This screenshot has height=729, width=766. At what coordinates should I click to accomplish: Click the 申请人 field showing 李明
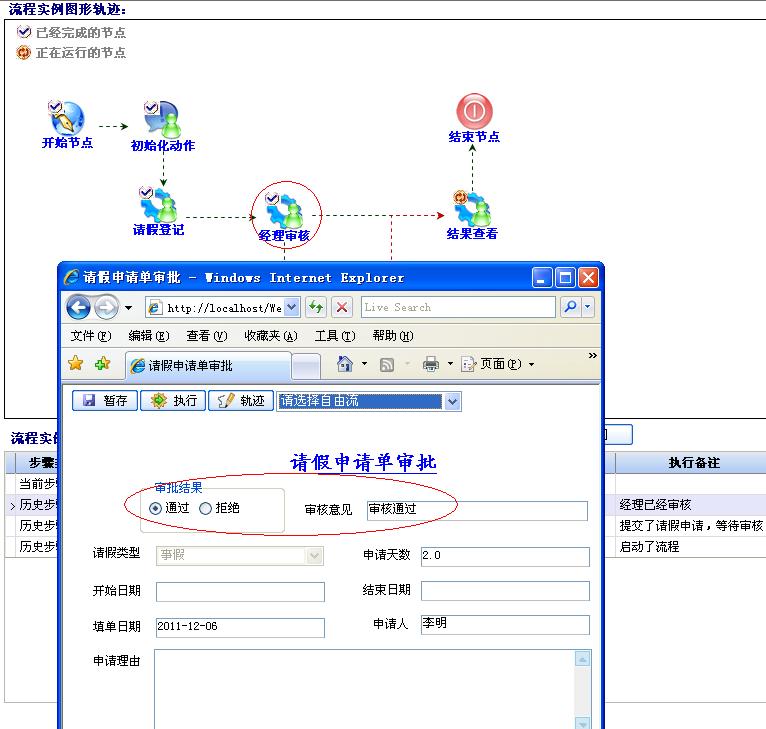(505, 624)
